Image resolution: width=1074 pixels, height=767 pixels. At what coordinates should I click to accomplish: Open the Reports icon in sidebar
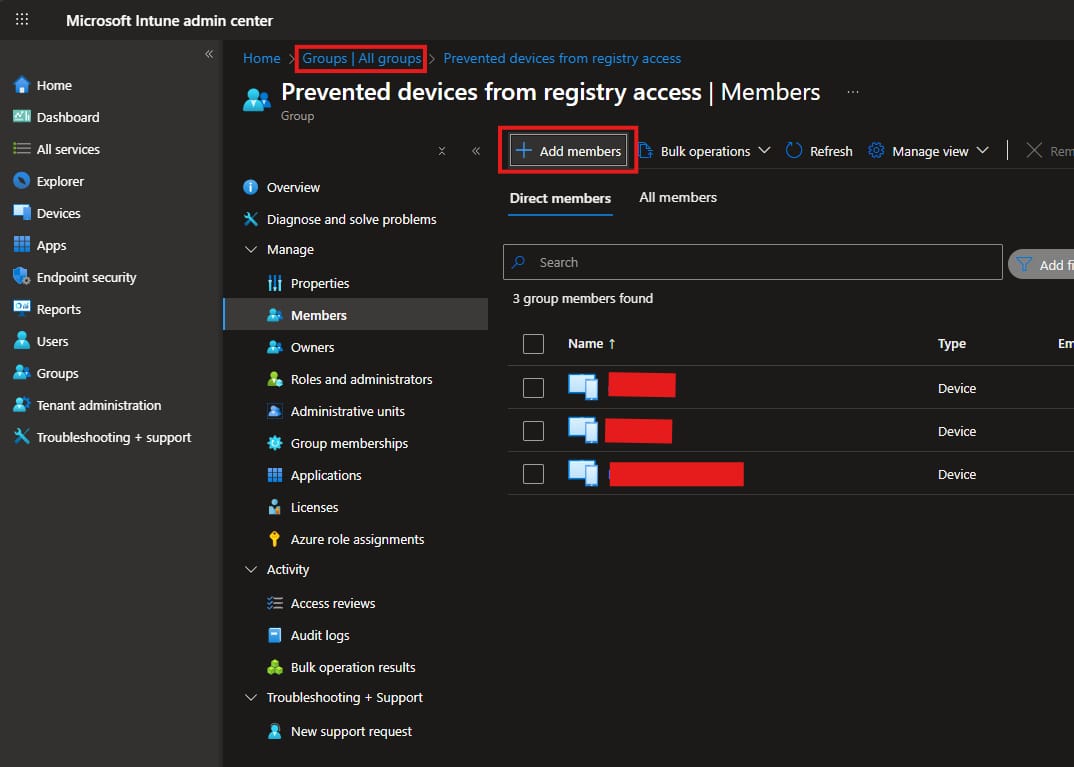point(22,307)
